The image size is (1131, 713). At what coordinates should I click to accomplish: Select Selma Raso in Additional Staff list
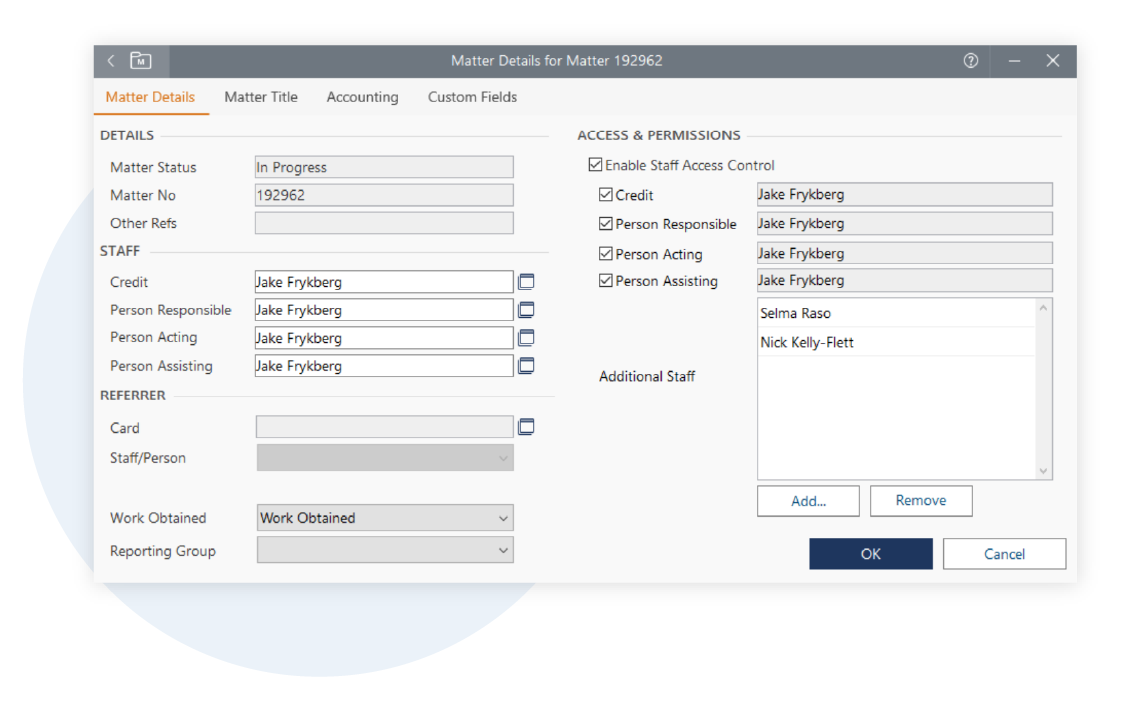point(795,313)
